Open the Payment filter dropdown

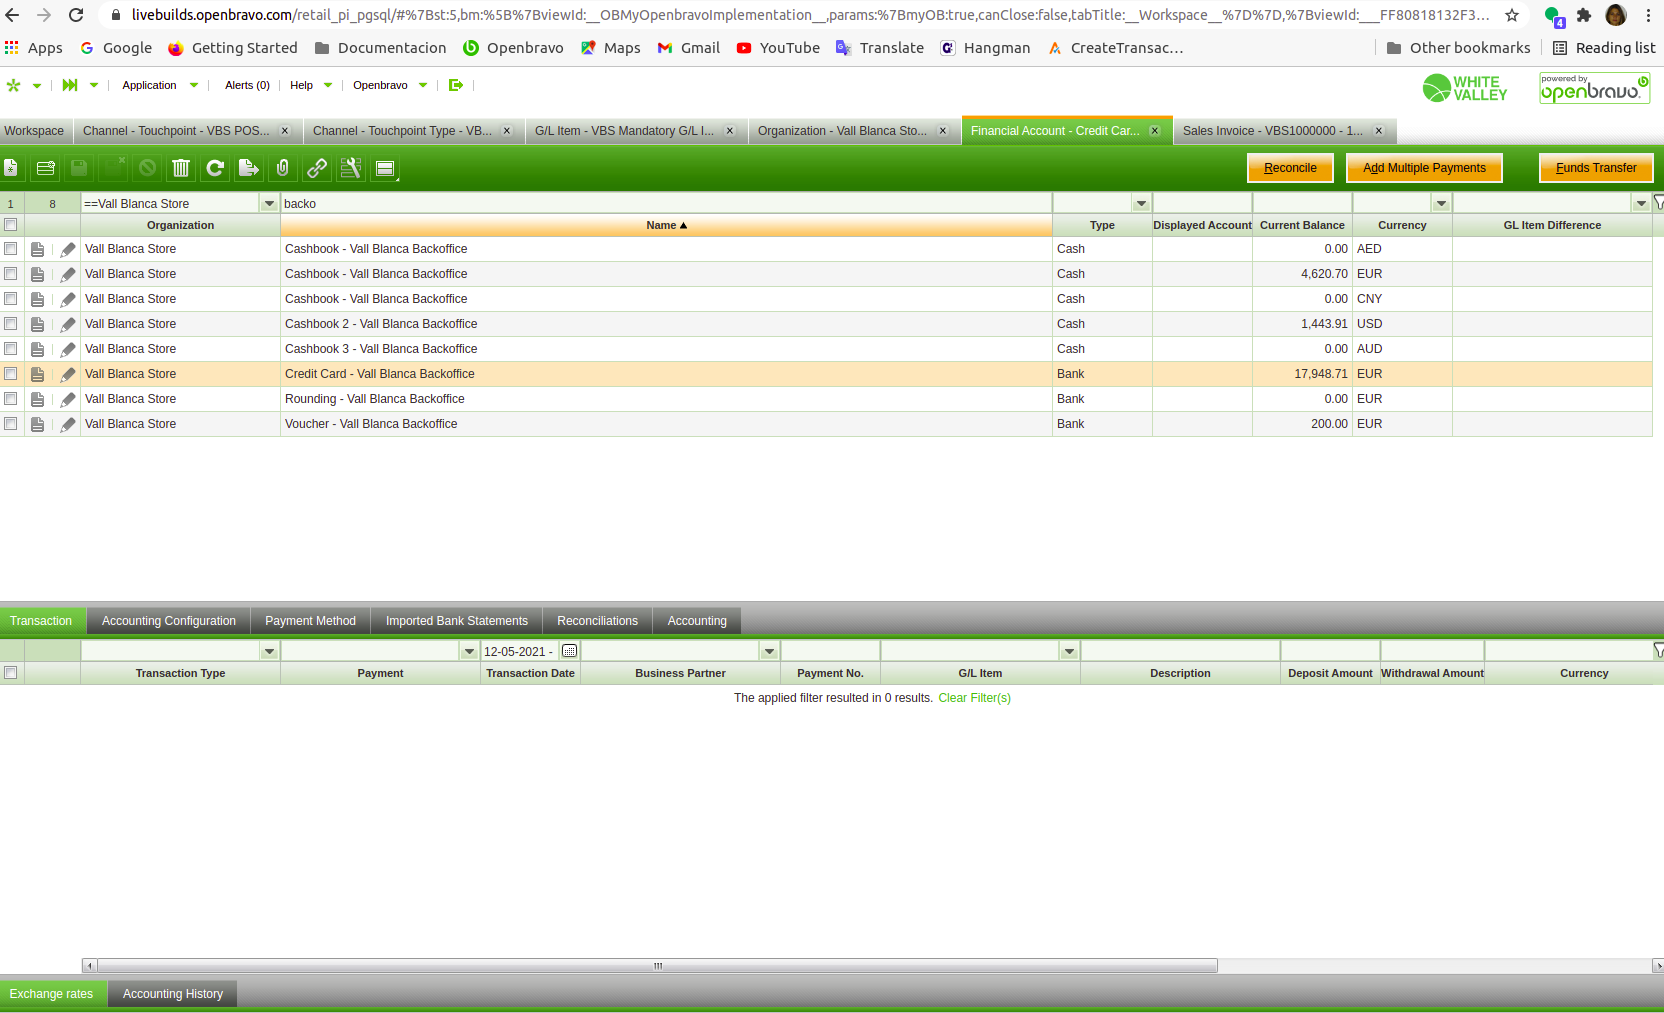pos(469,651)
